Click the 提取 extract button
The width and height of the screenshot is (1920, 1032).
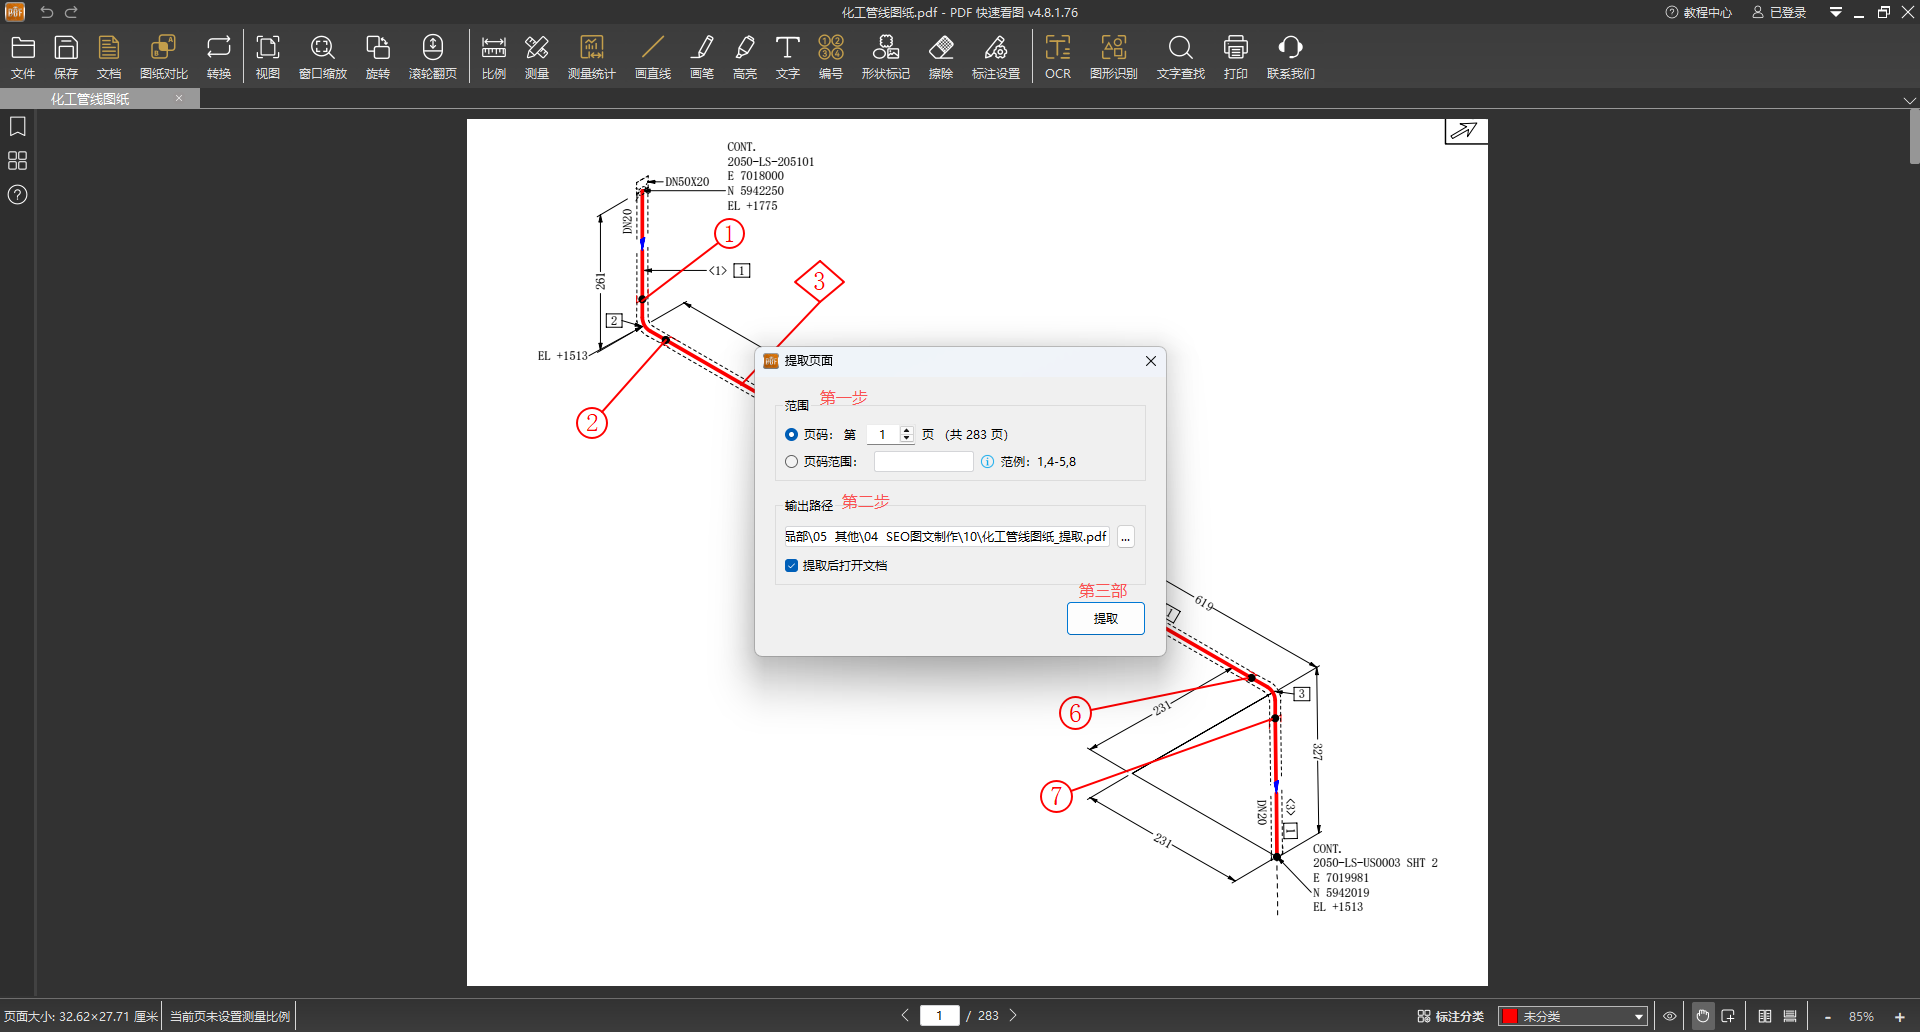click(1105, 619)
